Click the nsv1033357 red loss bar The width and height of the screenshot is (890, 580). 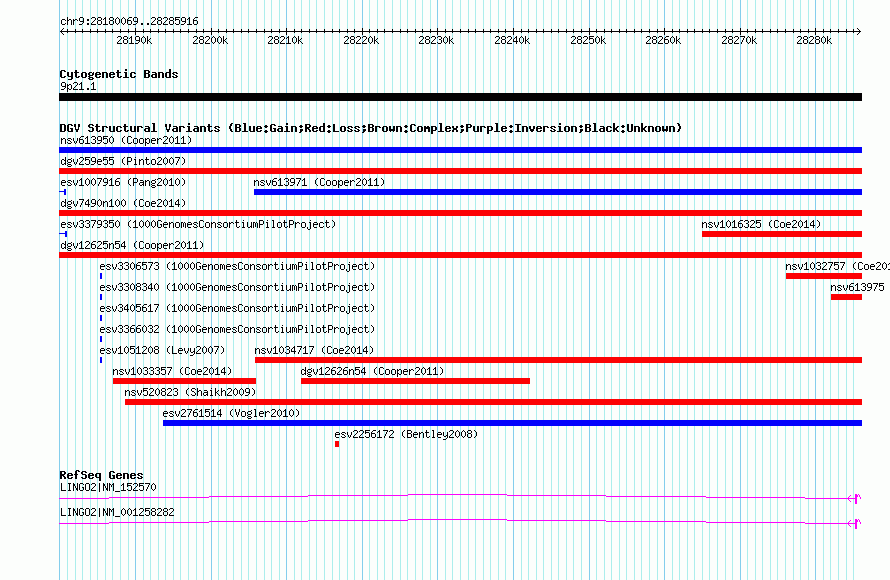pyautogui.click(x=184, y=381)
